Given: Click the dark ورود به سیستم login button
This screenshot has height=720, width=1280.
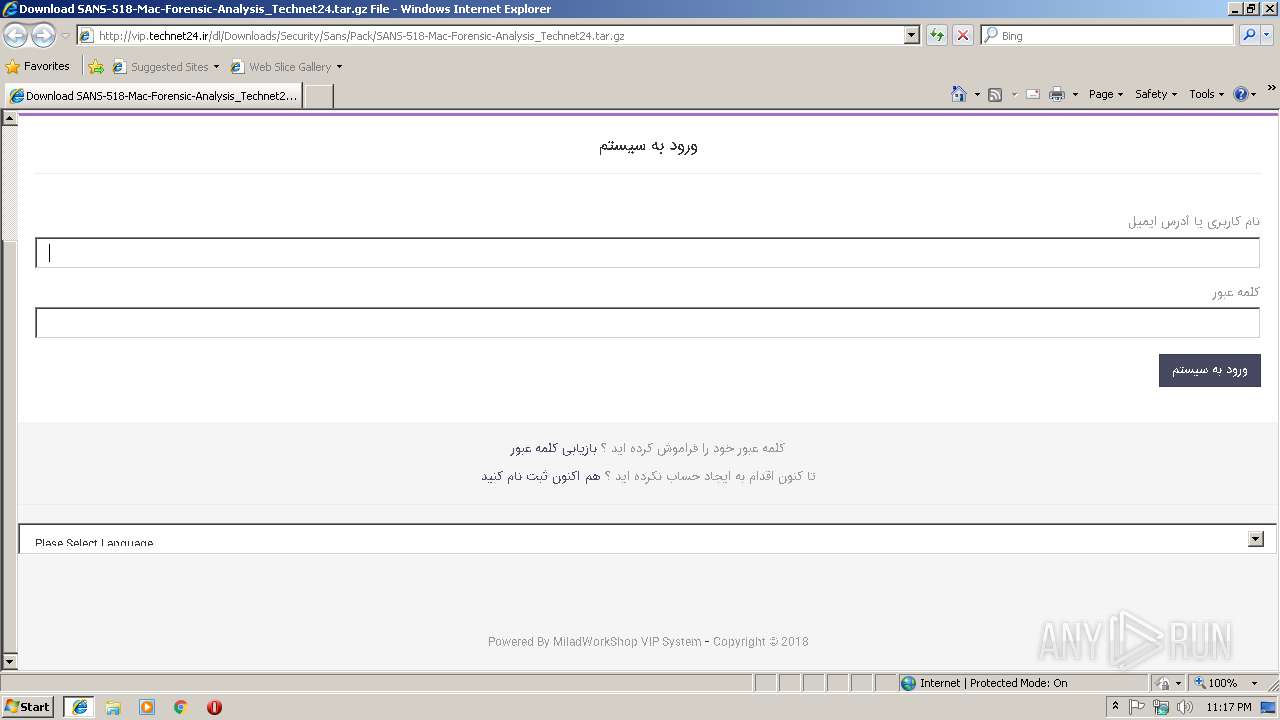Looking at the screenshot, I should (1209, 370).
